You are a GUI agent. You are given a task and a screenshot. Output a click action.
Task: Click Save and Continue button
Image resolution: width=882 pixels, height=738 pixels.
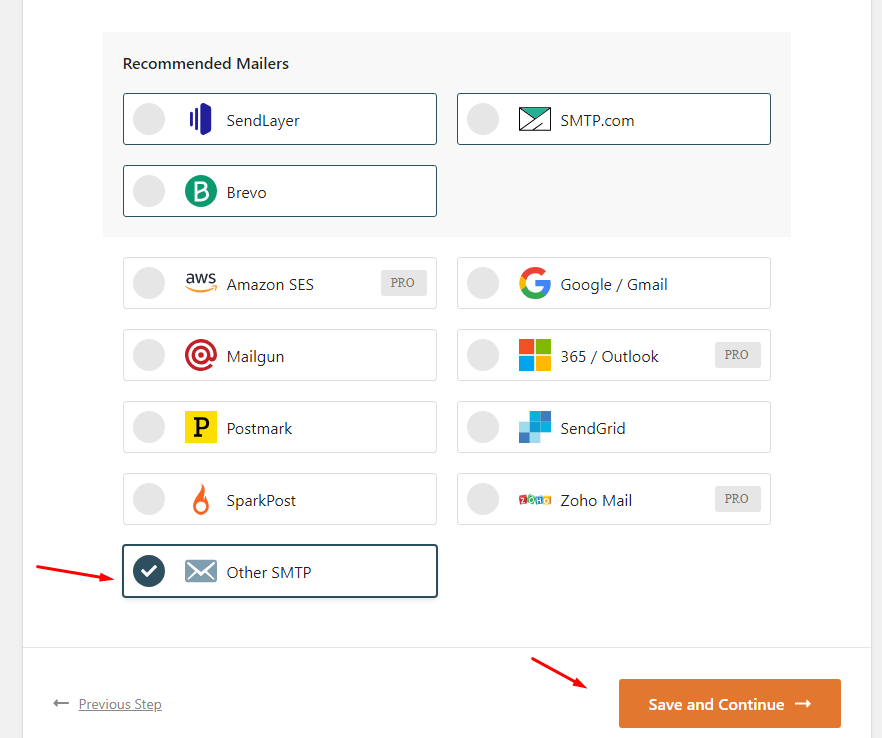[x=730, y=703]
